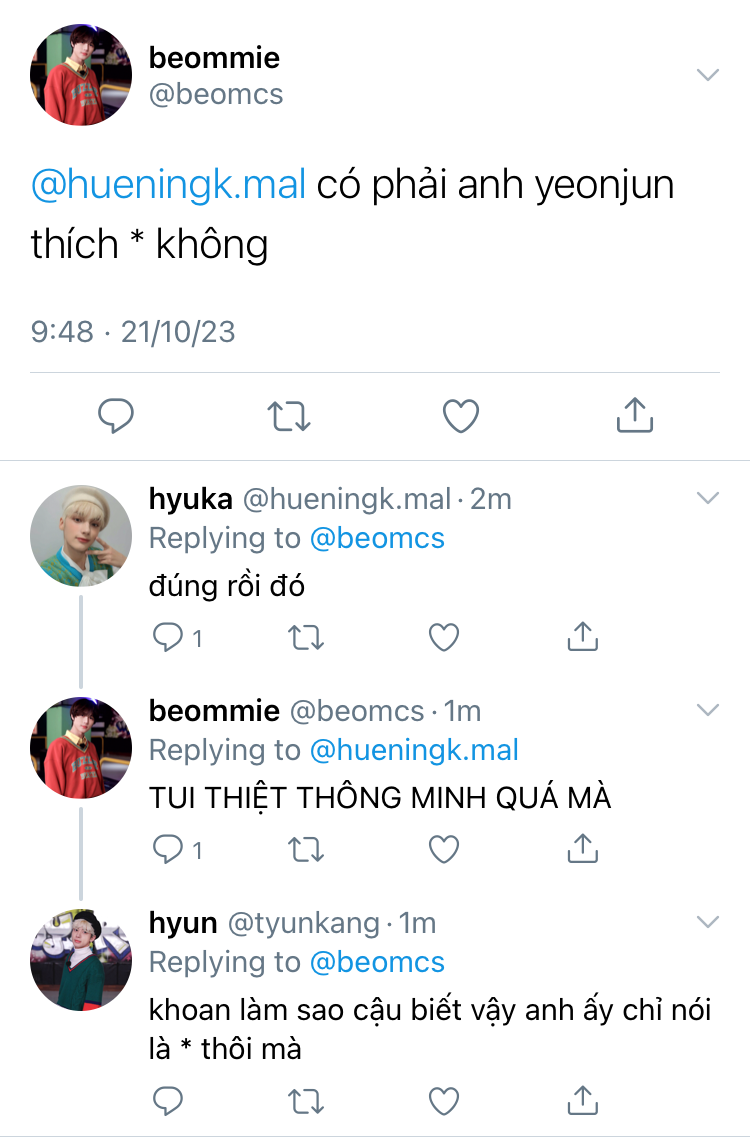The width and height of the screenshot is (750, 1137).
Task: Open the chevron menu on hyun's reply
Action: click(x=707, y=922)
